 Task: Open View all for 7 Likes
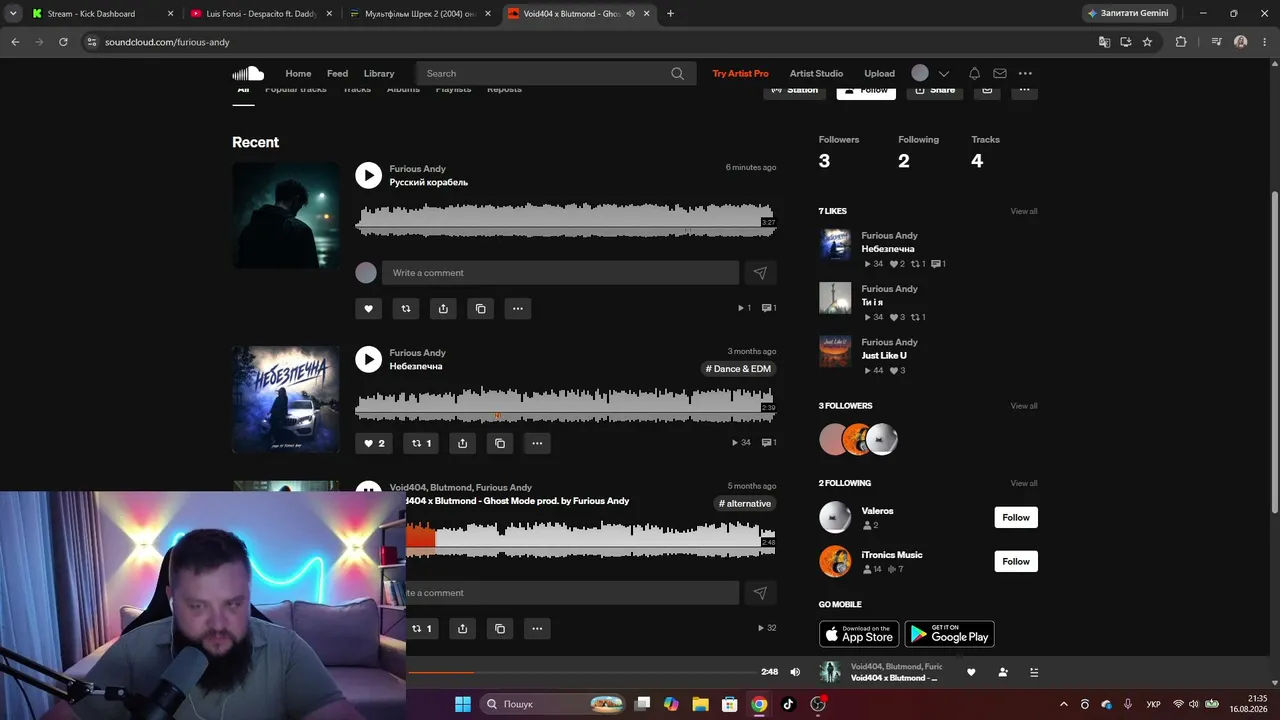point(1024,211)
